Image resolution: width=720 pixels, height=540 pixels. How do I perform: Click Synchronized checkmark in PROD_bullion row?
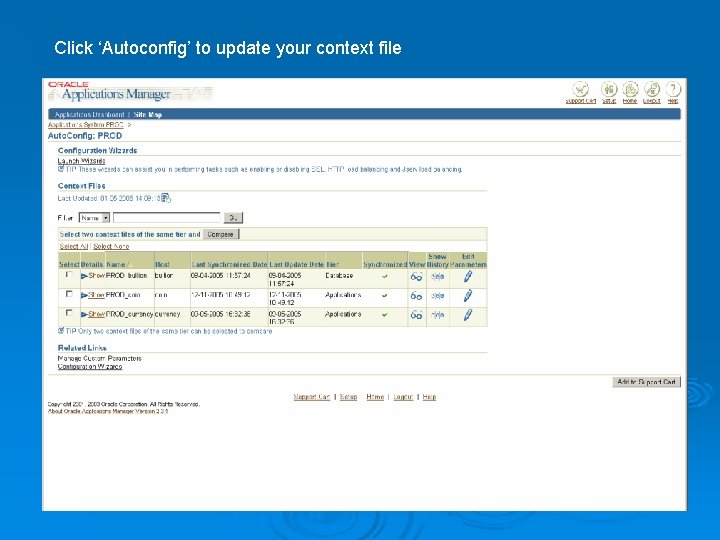tap(385, 276)
